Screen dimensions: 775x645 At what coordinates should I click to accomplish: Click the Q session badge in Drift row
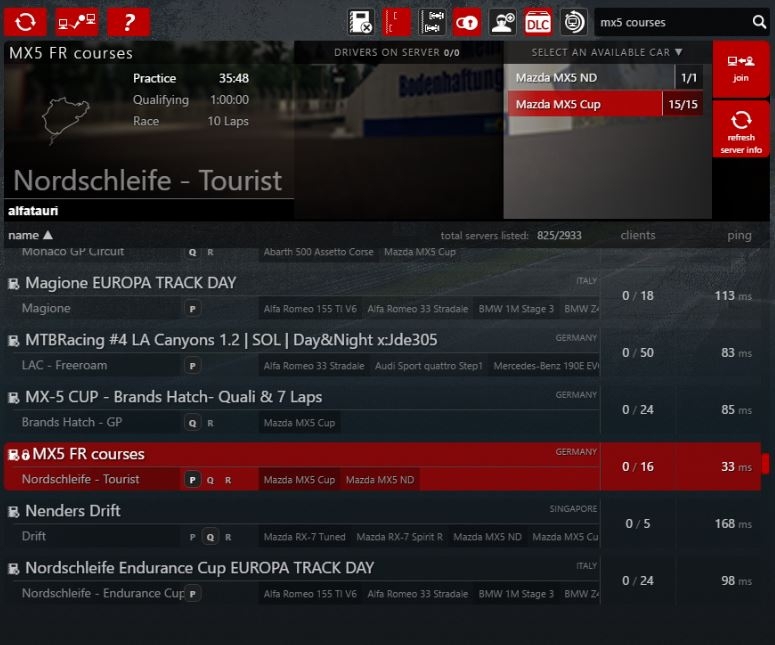(211, 537)
